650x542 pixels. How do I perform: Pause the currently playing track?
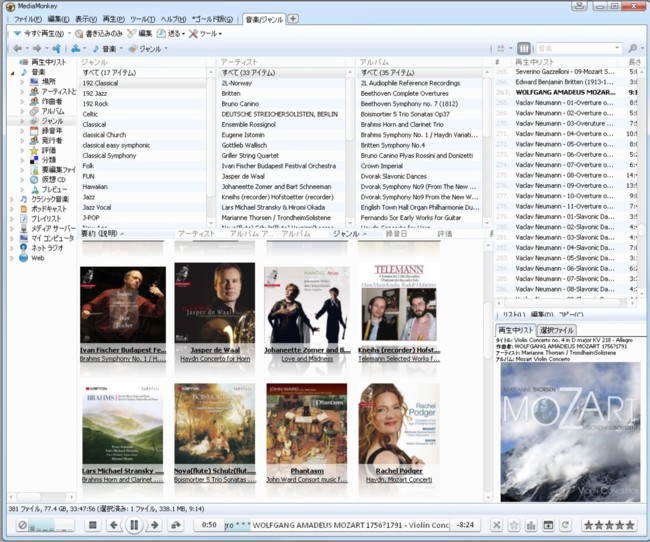coord(134,525)
